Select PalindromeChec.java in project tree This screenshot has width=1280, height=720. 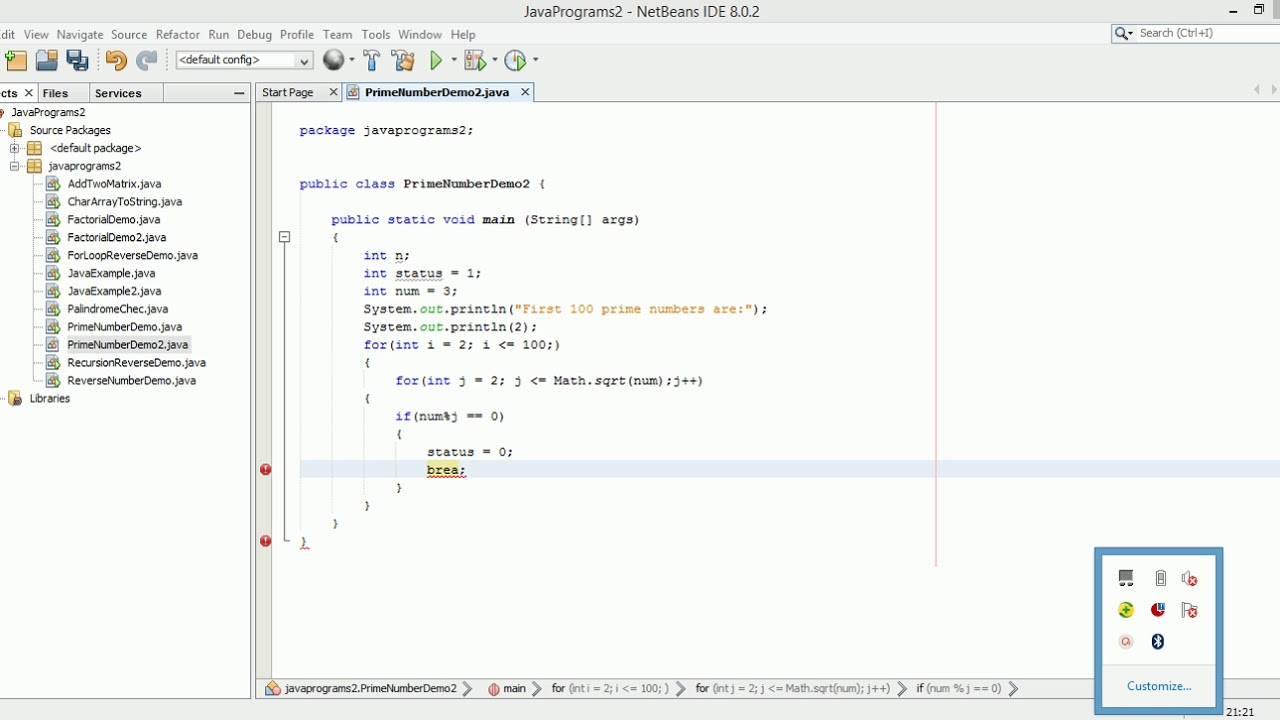(117, 309)
